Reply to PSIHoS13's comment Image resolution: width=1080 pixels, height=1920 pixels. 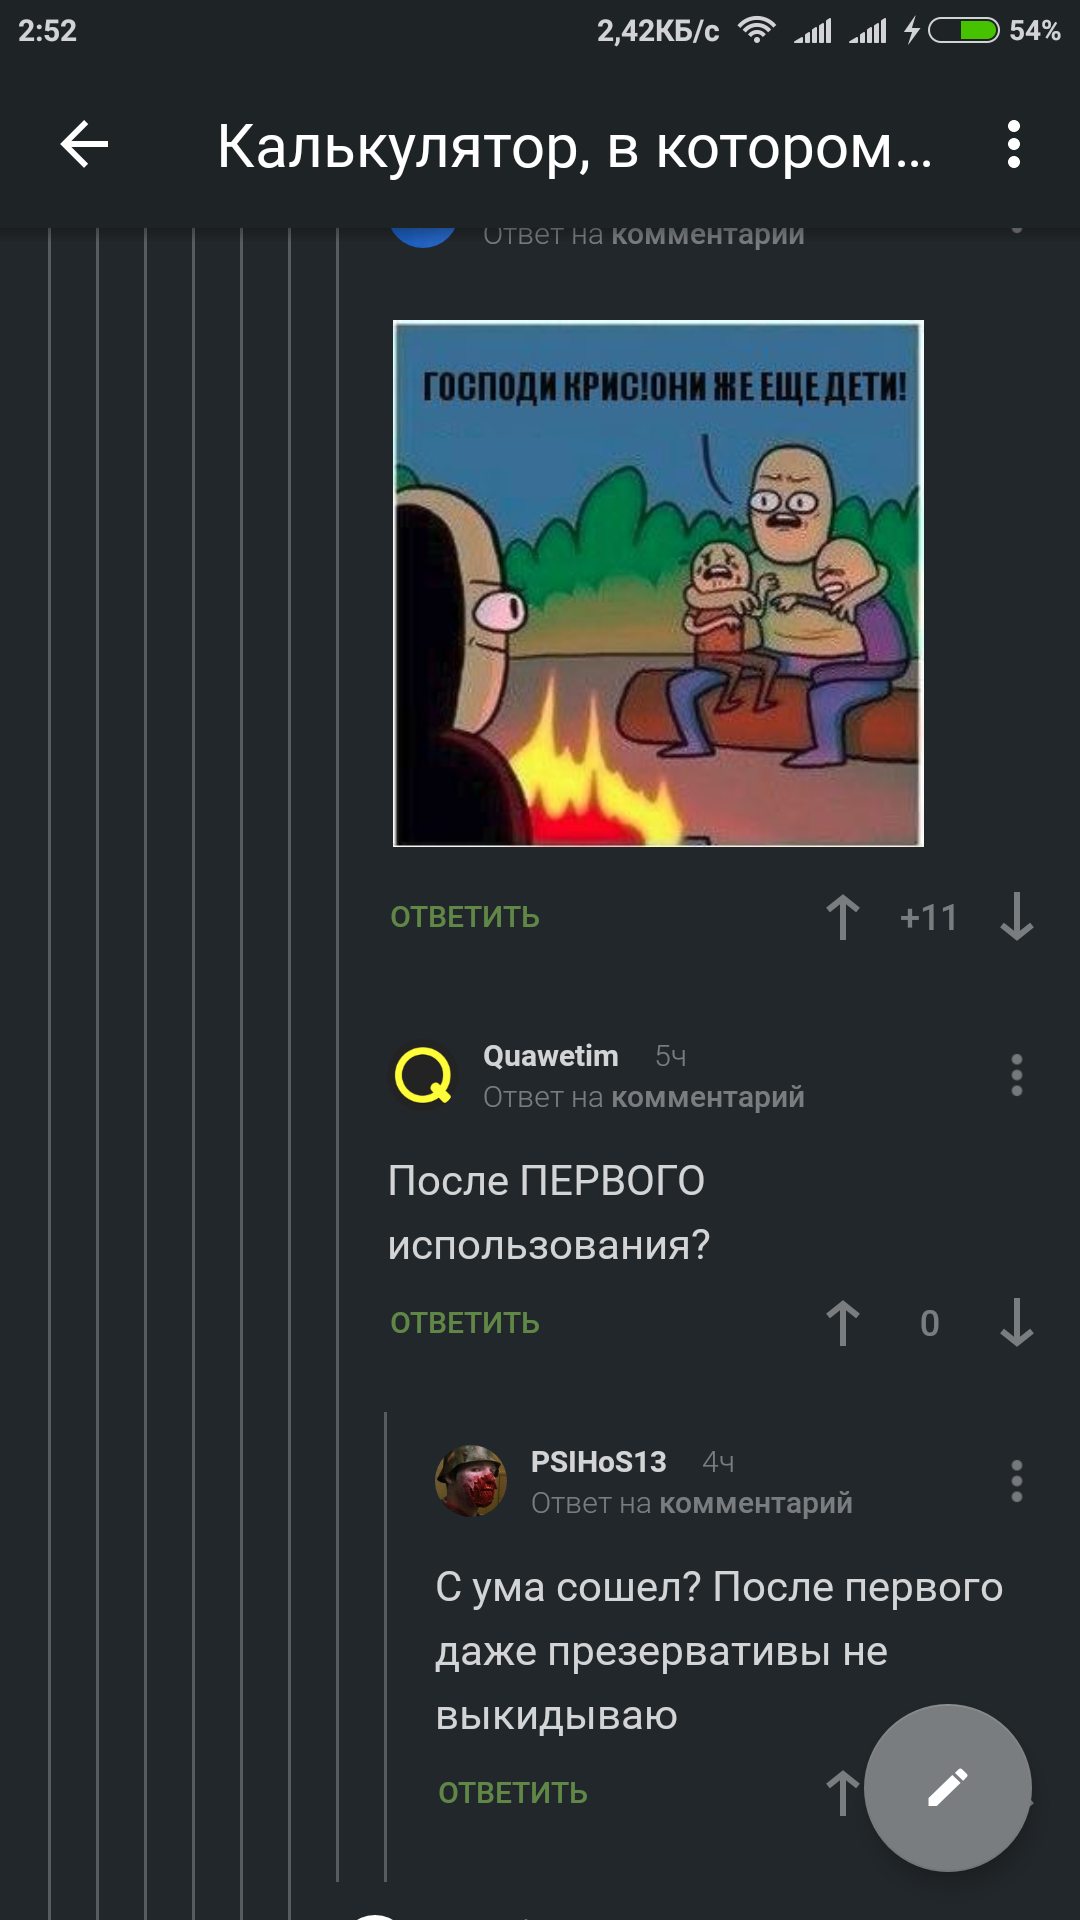[513, 1793]
